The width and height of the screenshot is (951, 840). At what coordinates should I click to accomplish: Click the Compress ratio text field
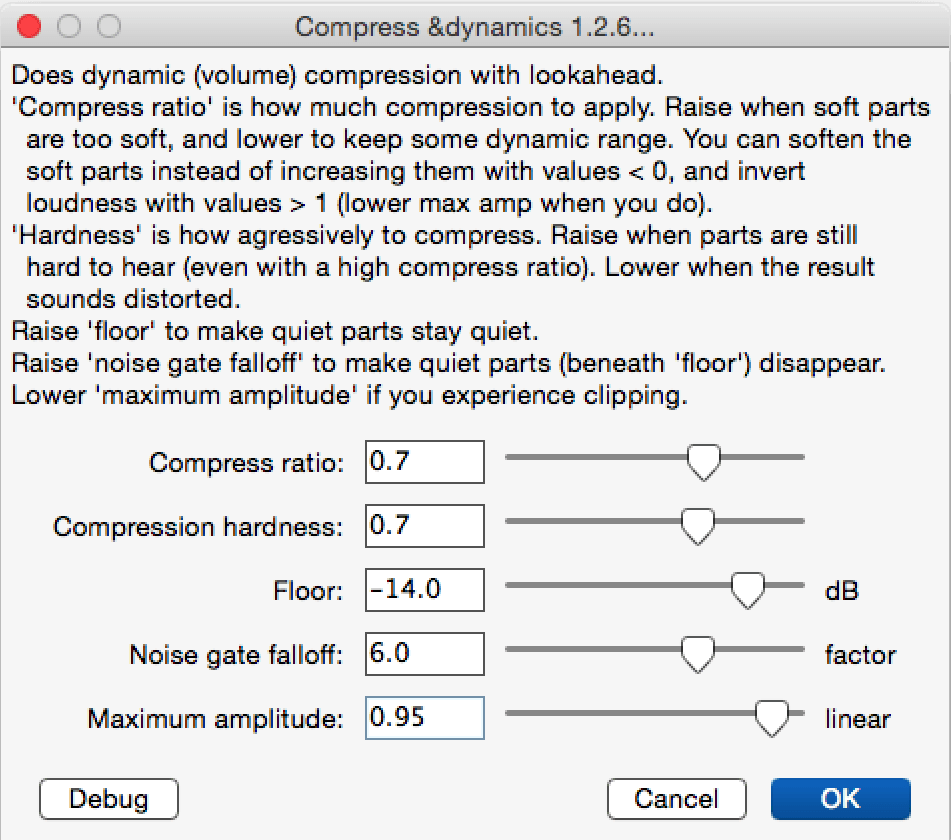click(425, 462)
